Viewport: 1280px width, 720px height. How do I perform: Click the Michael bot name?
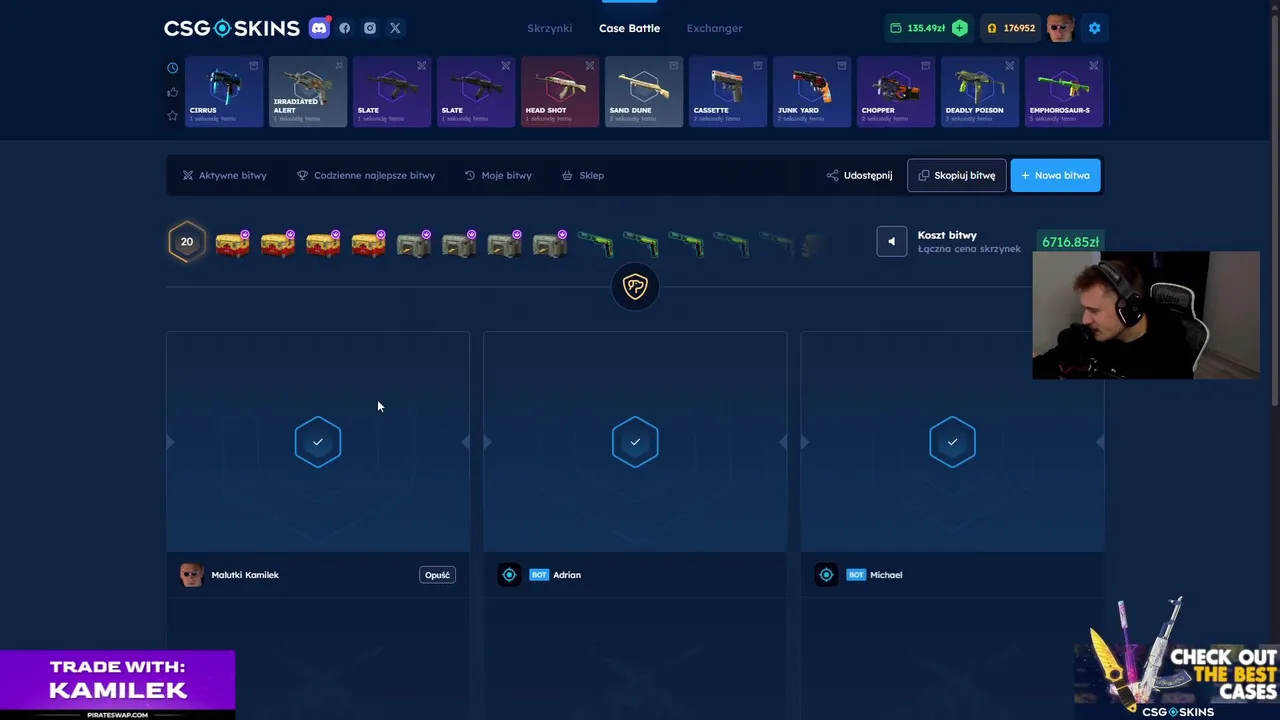click(886, 575)
